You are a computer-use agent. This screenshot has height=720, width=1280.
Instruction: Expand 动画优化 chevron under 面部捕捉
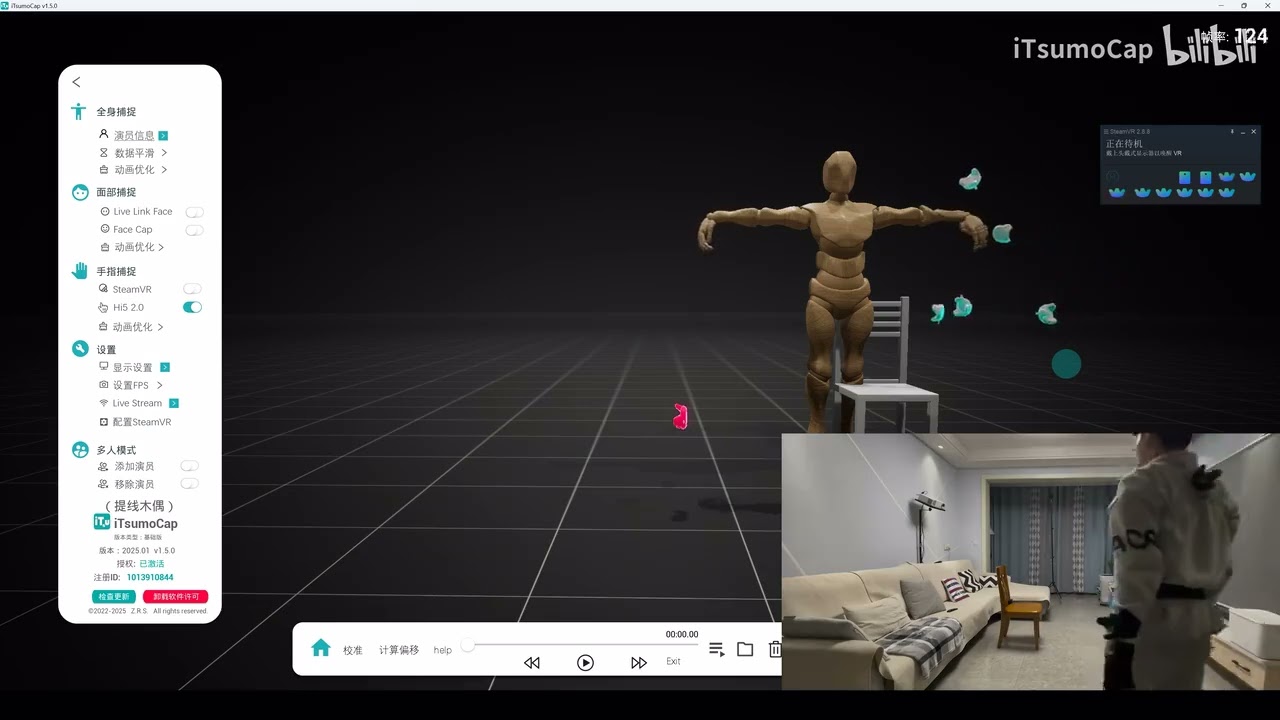[161, 247]
